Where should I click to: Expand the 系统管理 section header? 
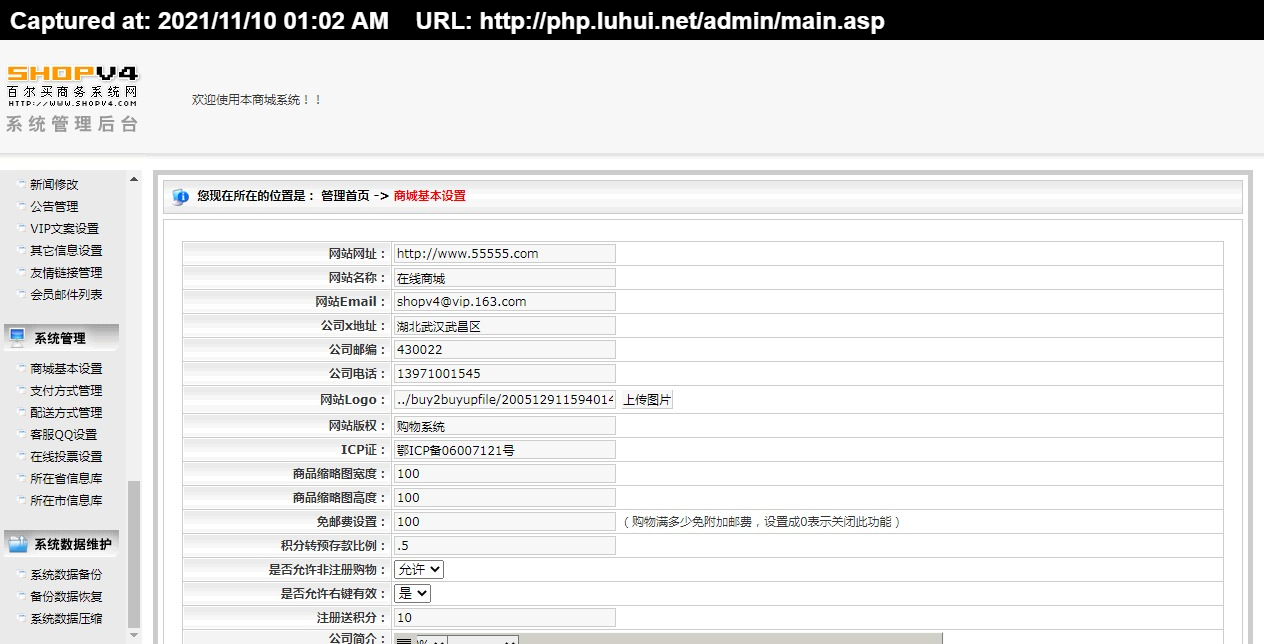click(x=62, y=338)
